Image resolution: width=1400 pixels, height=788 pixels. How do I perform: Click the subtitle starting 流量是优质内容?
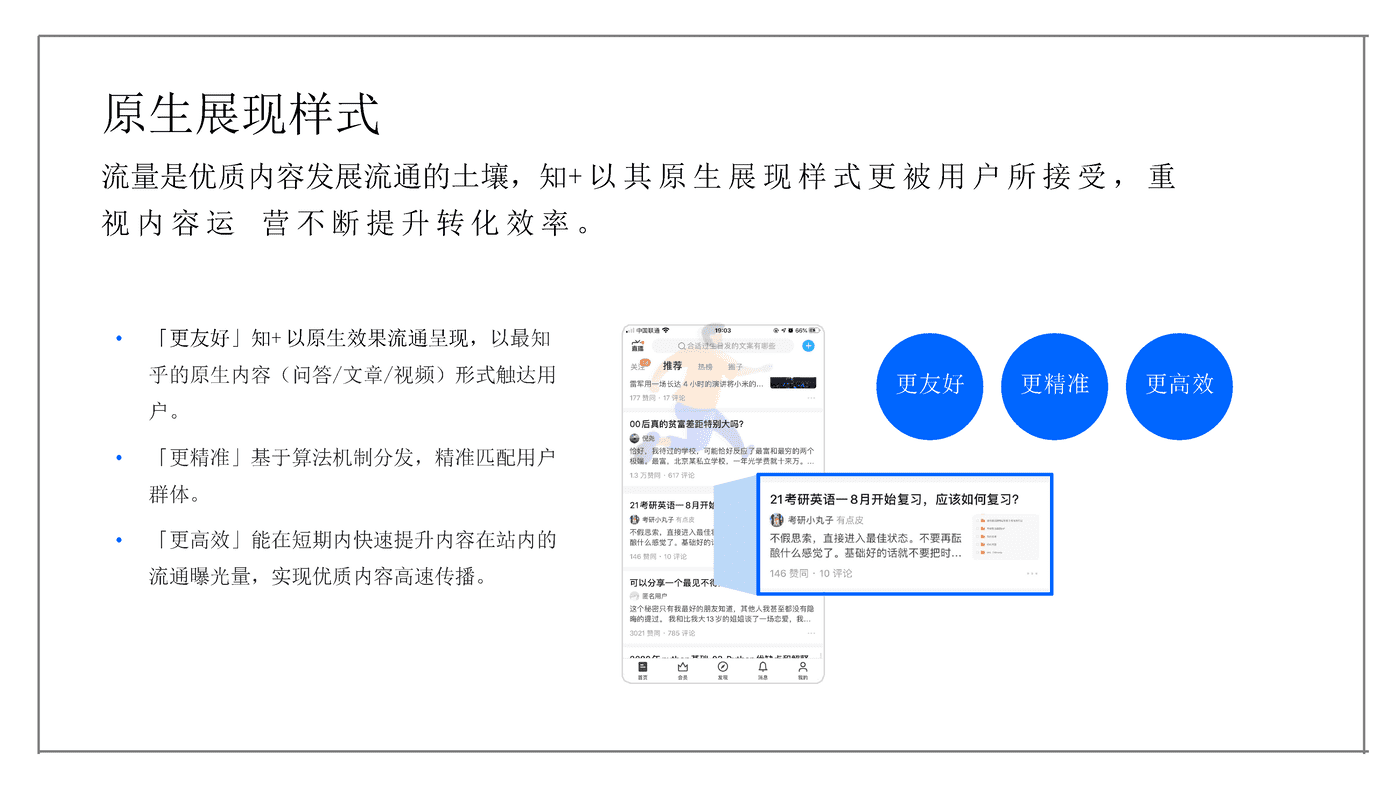[638, 200]
